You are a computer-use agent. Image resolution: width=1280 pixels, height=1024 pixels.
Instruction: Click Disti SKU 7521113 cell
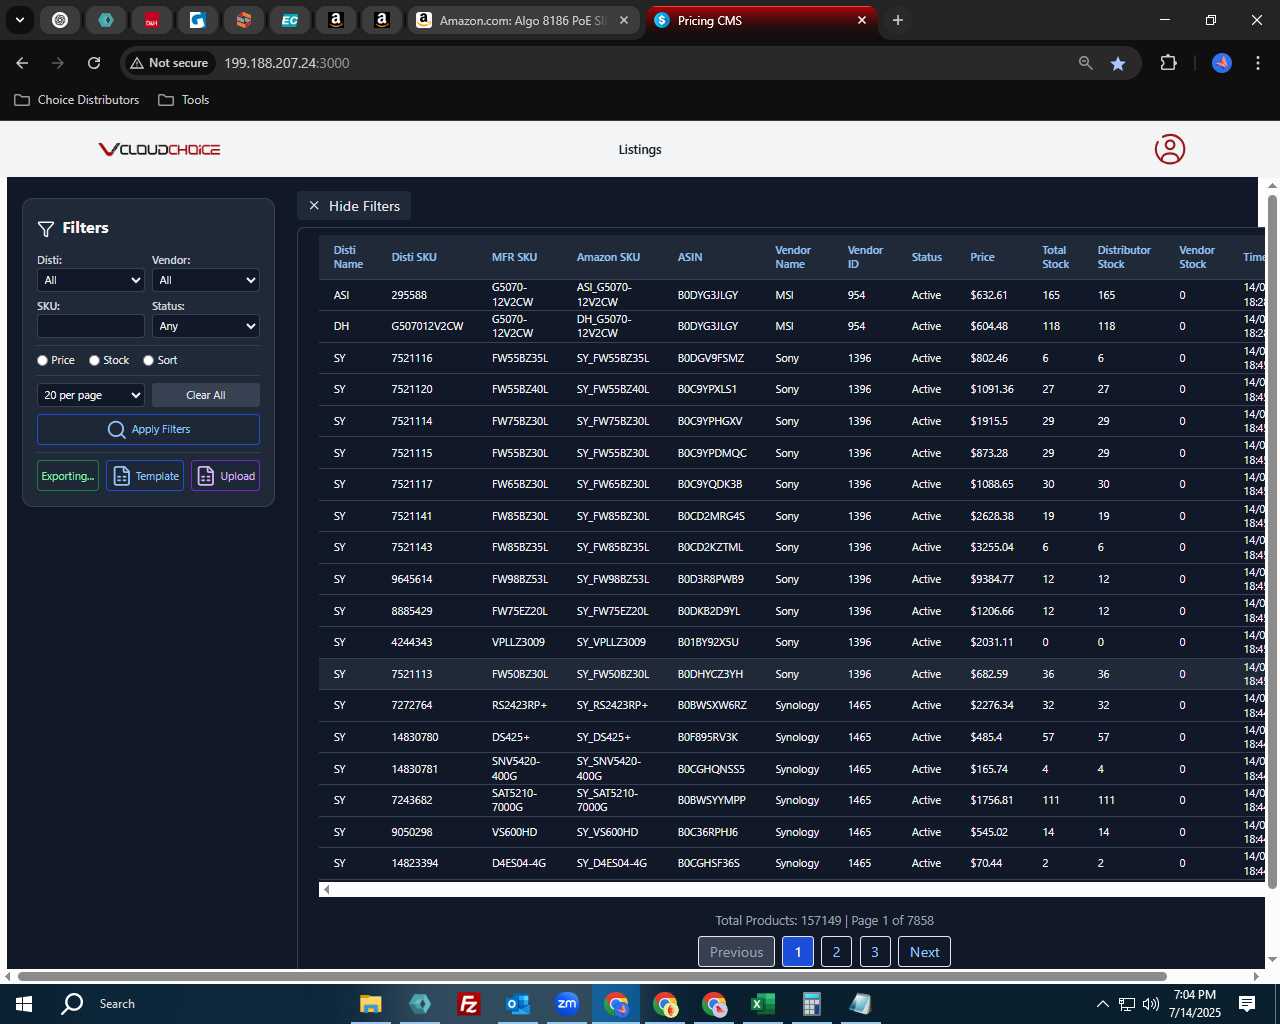(x=412, y=674)
